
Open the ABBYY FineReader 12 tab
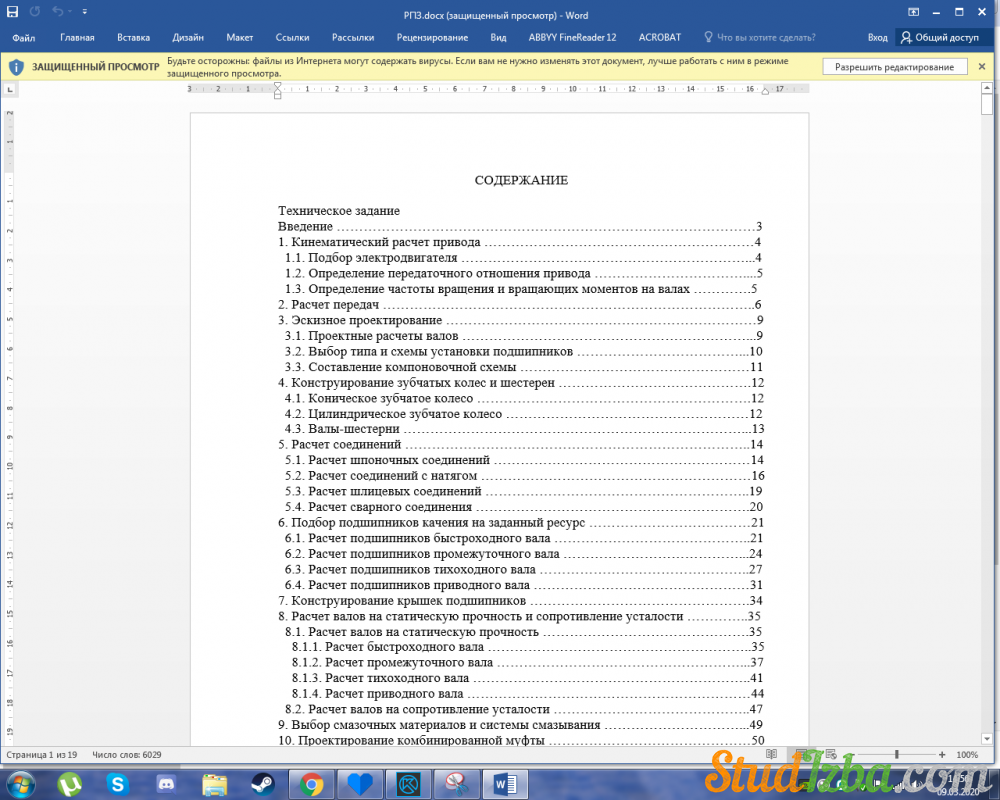point(572,38)
